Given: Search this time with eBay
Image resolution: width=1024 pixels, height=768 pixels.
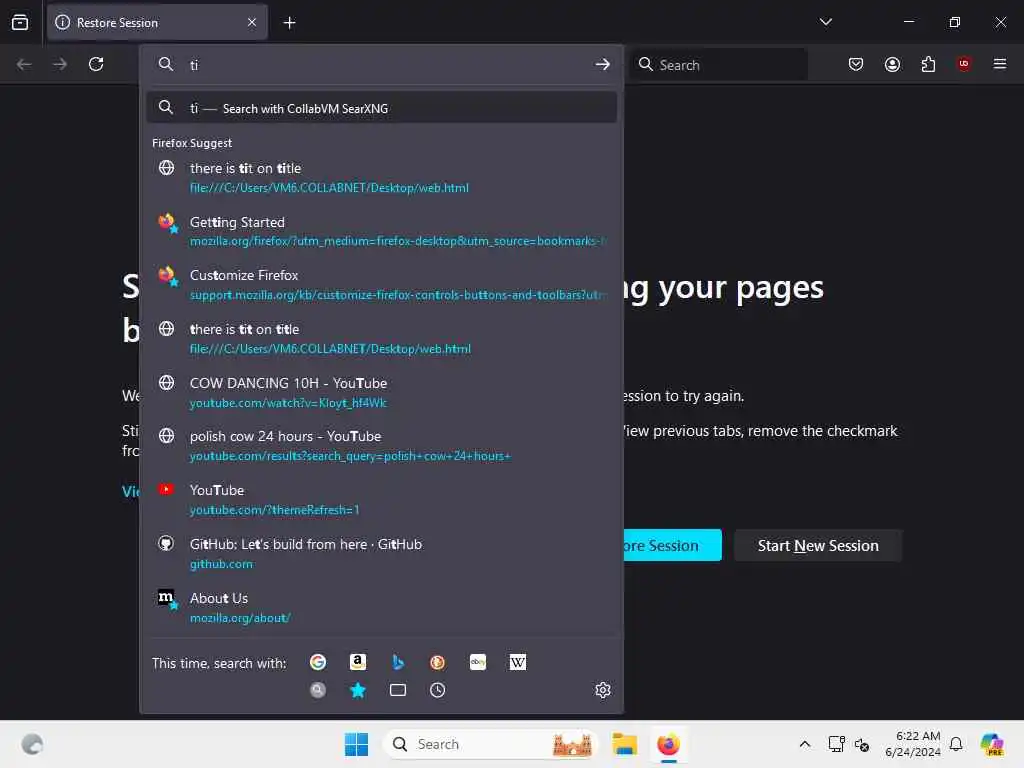Looking at the screenshot, I should coord(477,662).
